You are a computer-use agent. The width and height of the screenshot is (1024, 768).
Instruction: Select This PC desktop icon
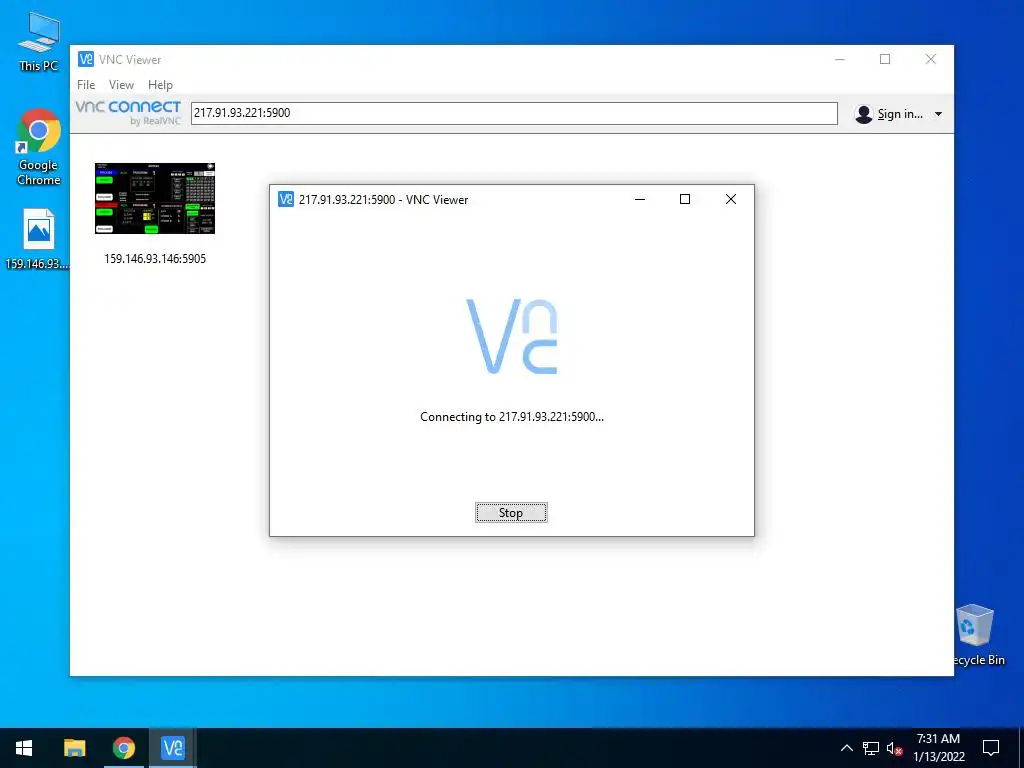(x=39, y=42)
